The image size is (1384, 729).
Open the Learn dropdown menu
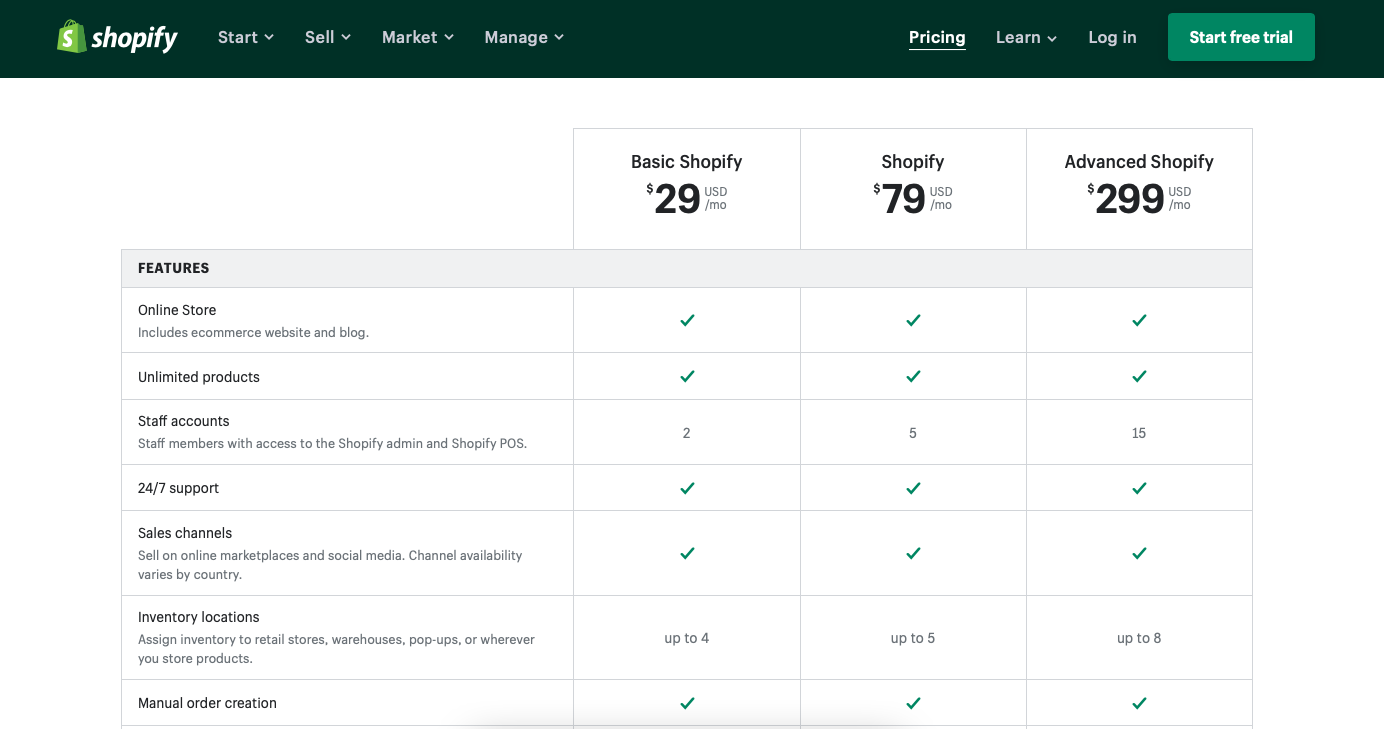pyautogui.click(x=1026, y=37)
